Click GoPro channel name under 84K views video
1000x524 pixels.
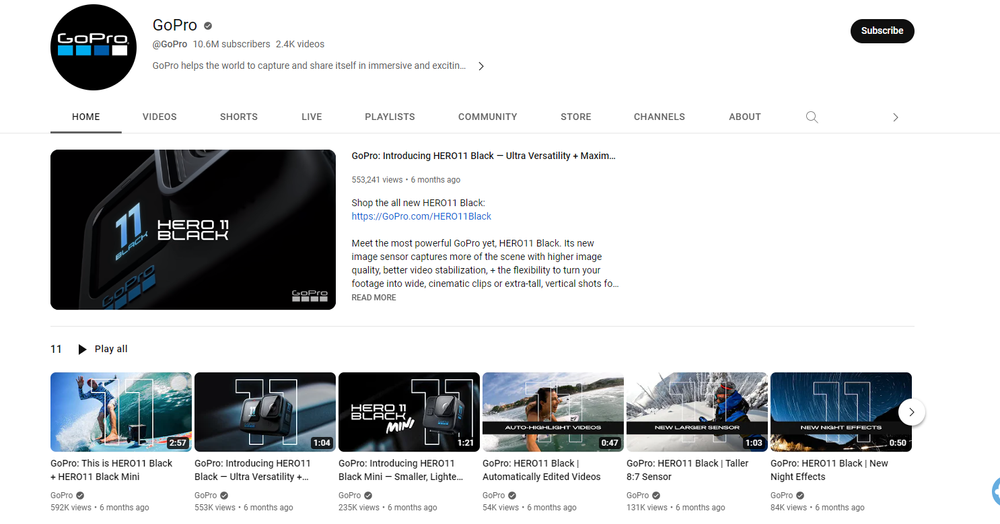(782, 495)
